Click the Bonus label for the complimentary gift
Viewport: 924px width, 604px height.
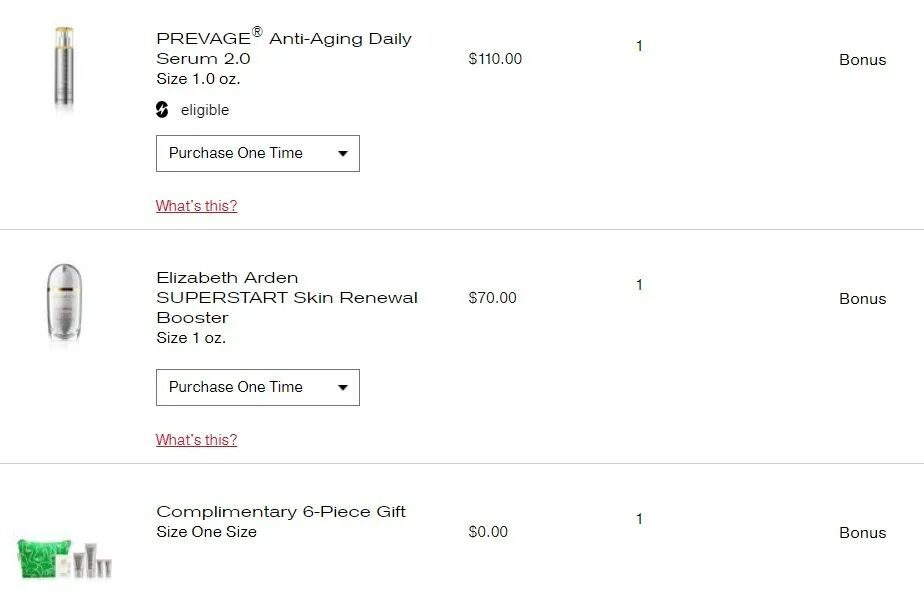pyautogui.click(x=862, y=533)
